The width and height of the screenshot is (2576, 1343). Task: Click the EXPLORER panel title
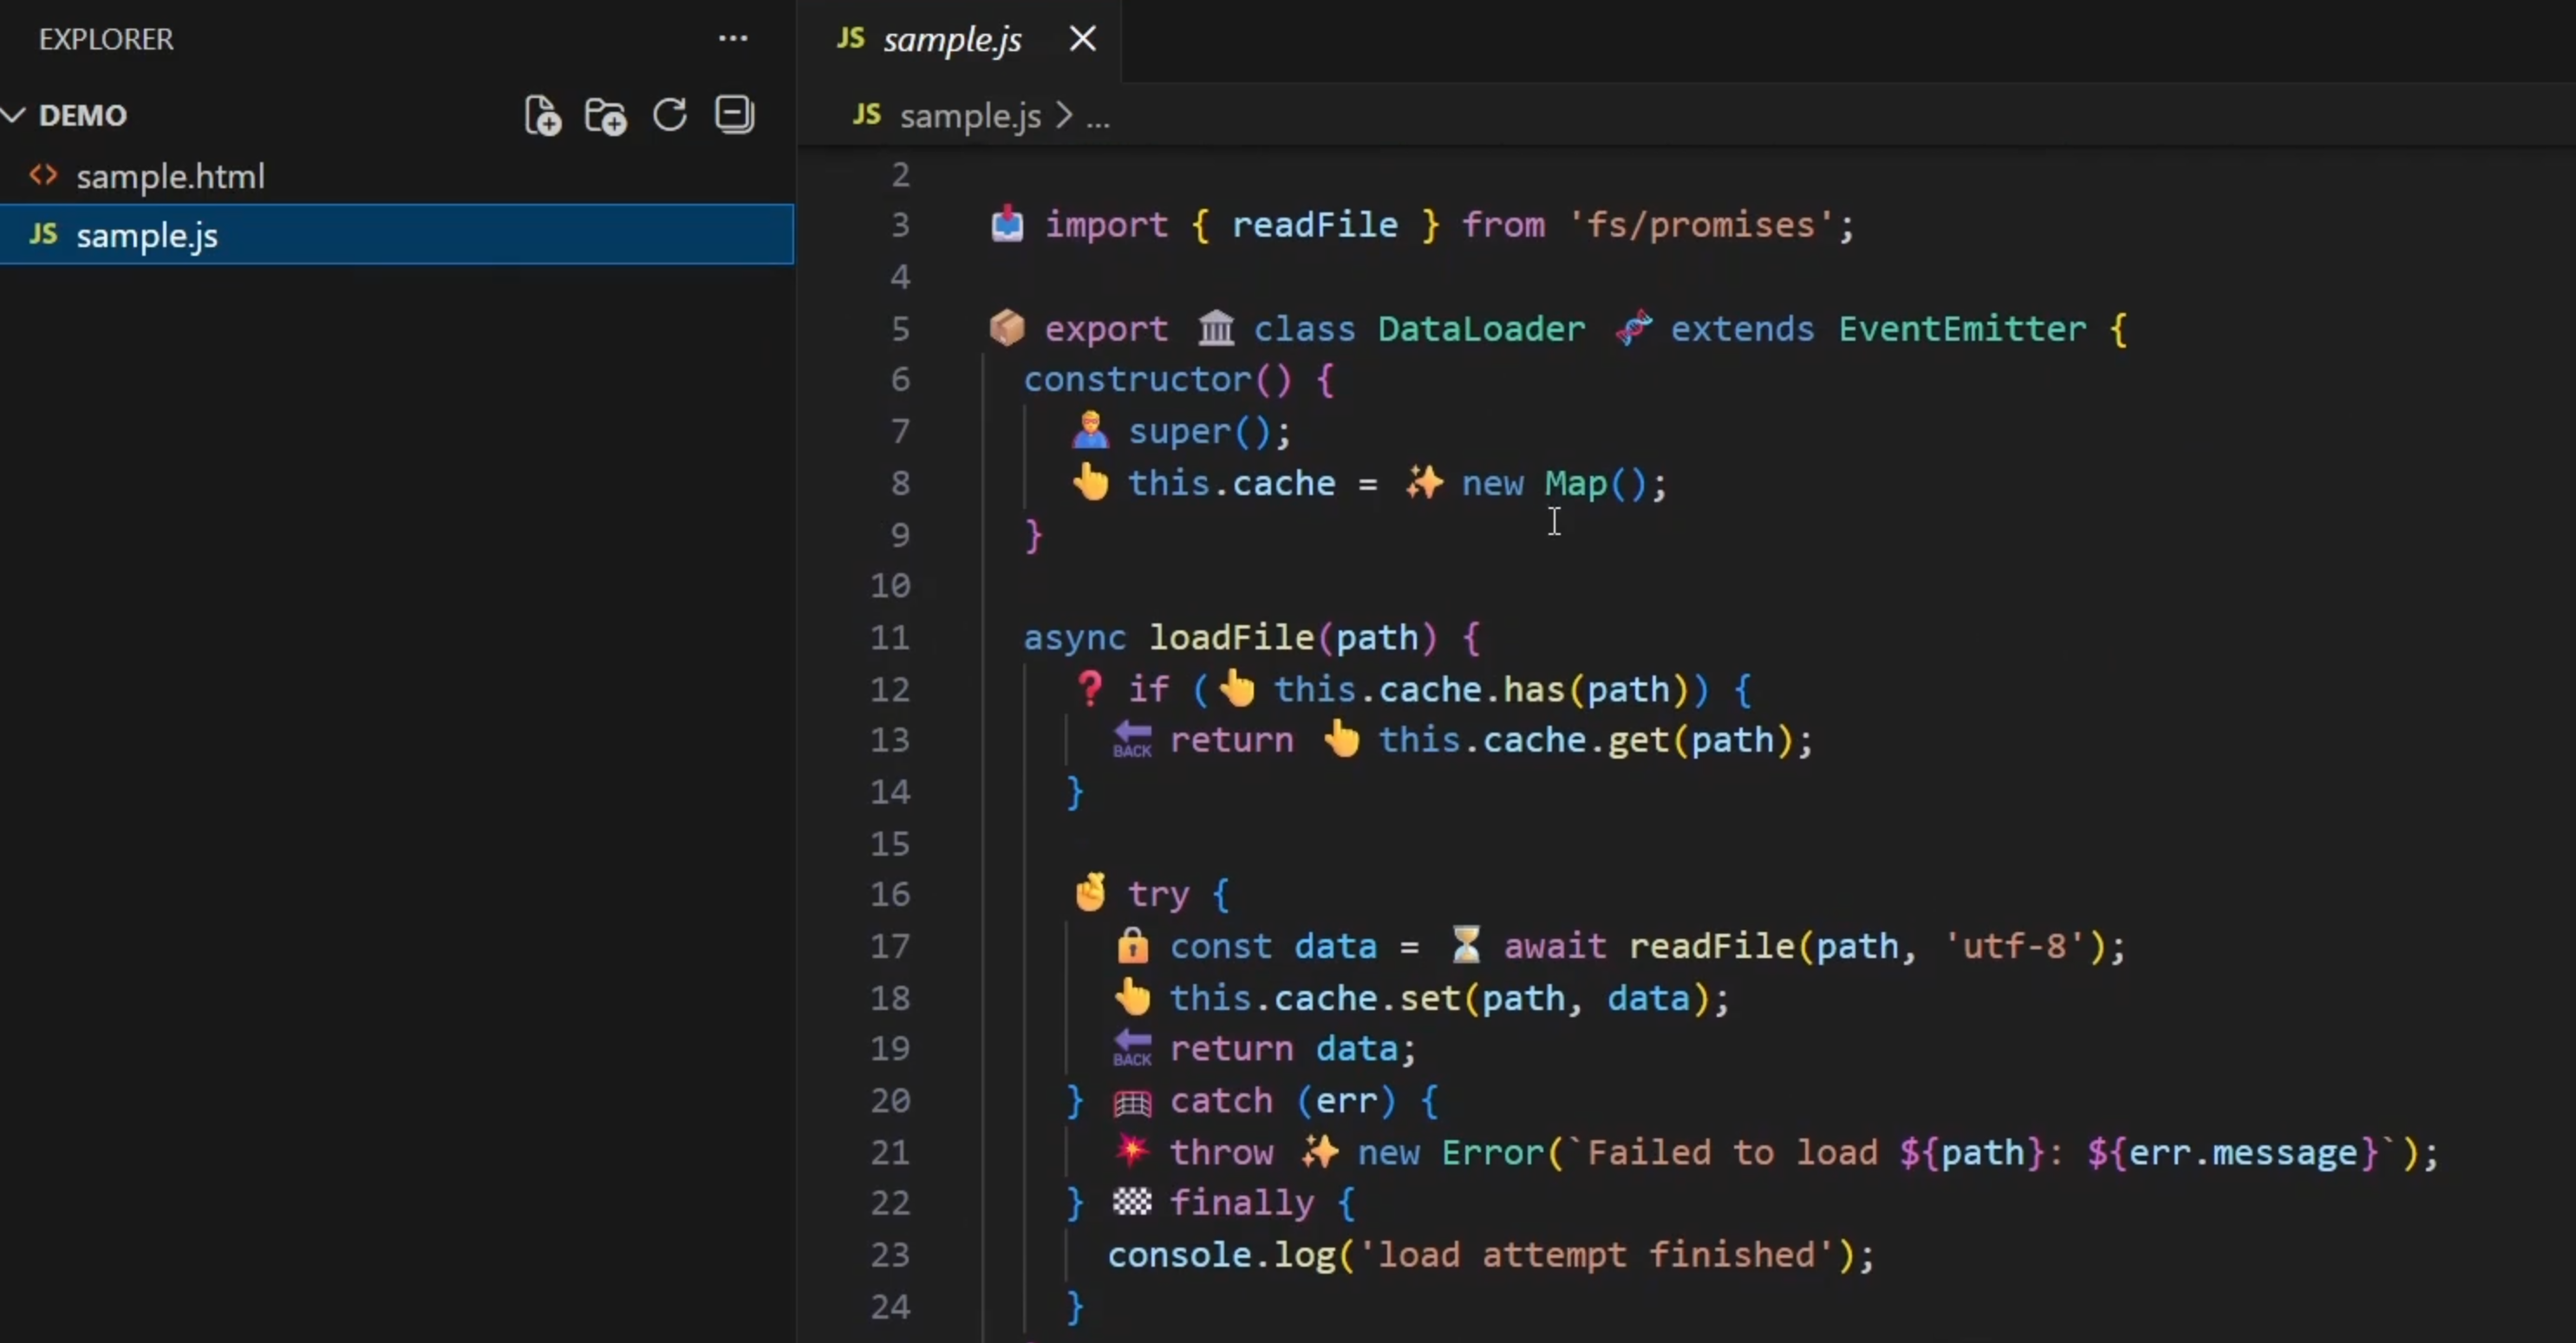coord(106,39)
